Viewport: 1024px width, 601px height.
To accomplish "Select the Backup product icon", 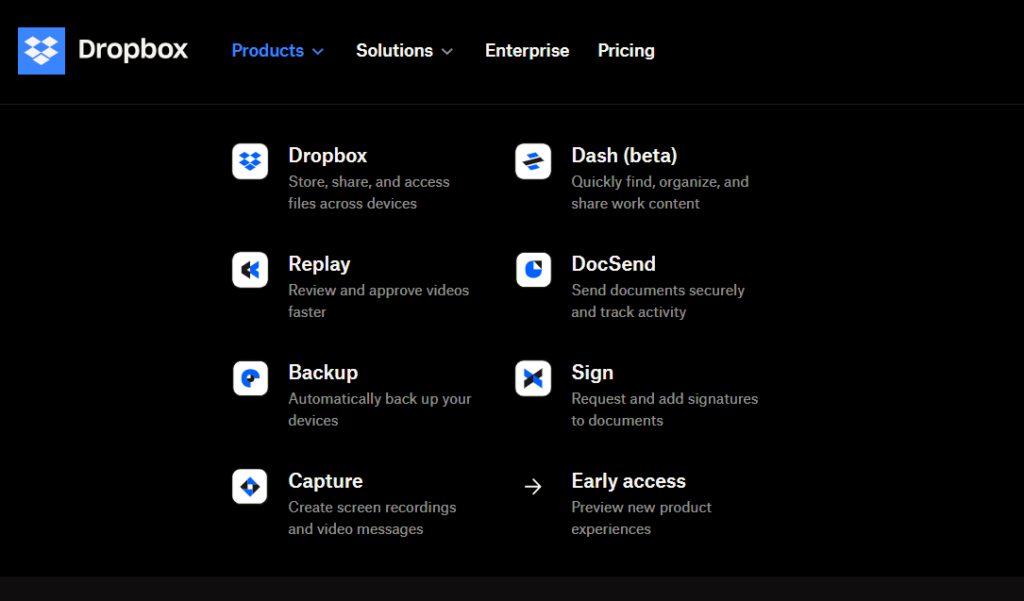I will click(x=250, y=378).
